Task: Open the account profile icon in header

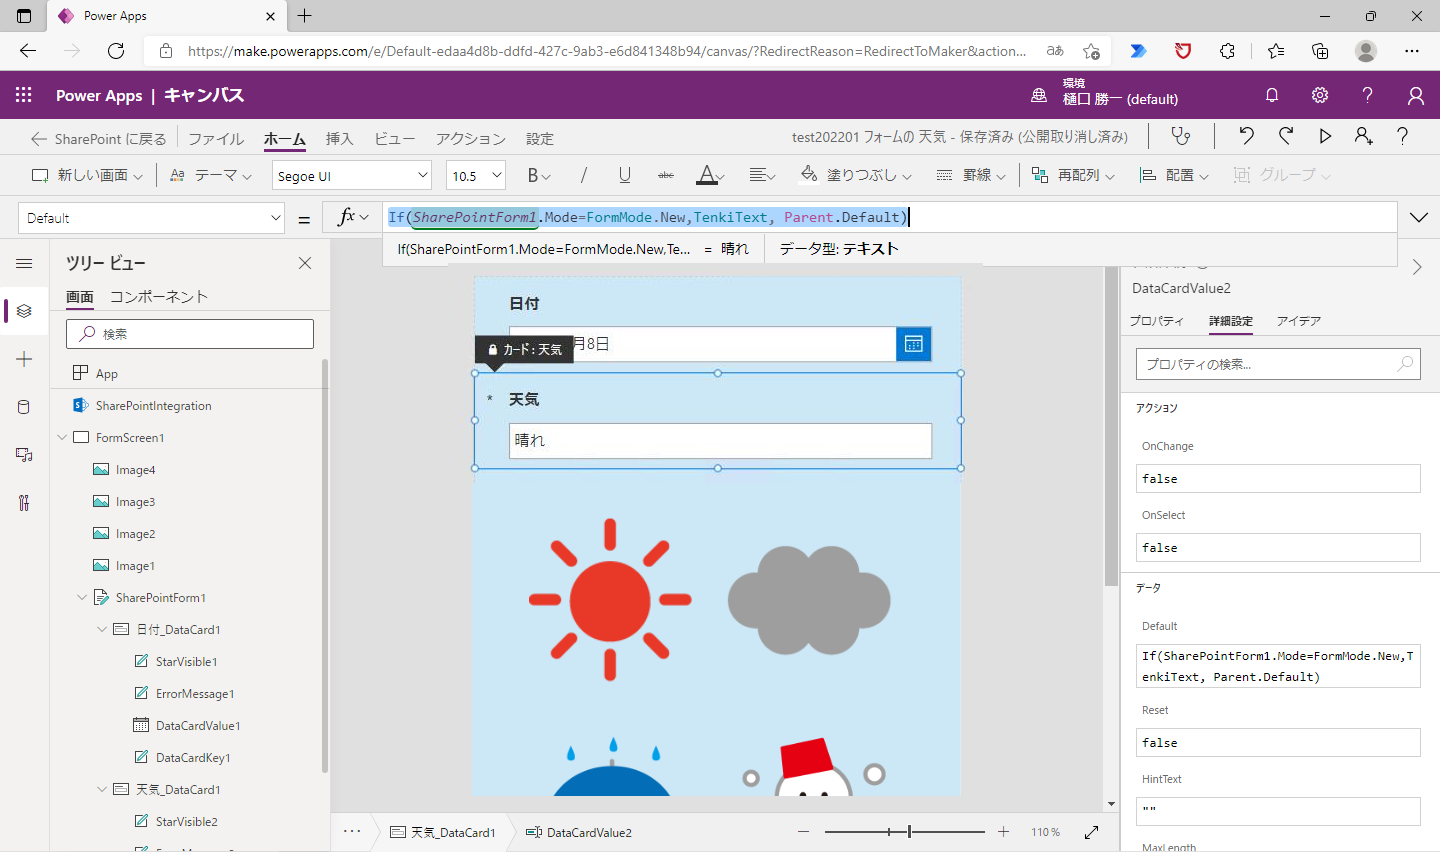Action: click(x=1416, y=95)
